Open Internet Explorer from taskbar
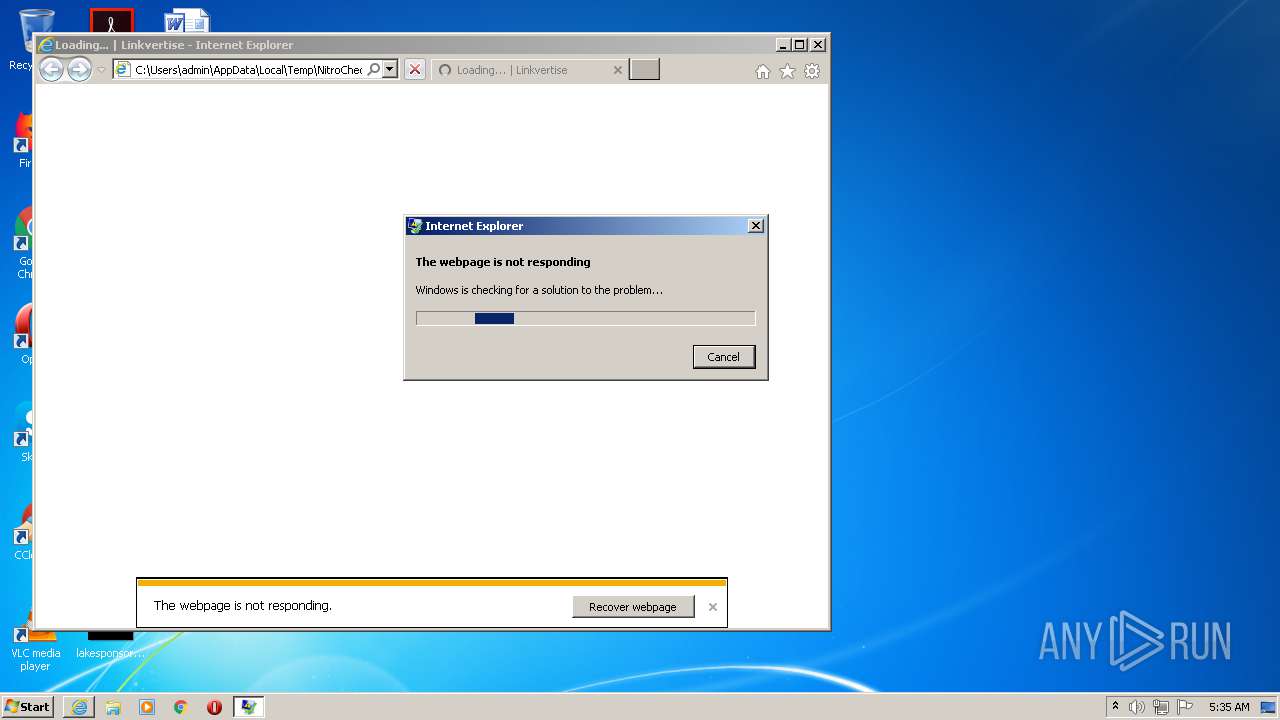 click(79, 707)
